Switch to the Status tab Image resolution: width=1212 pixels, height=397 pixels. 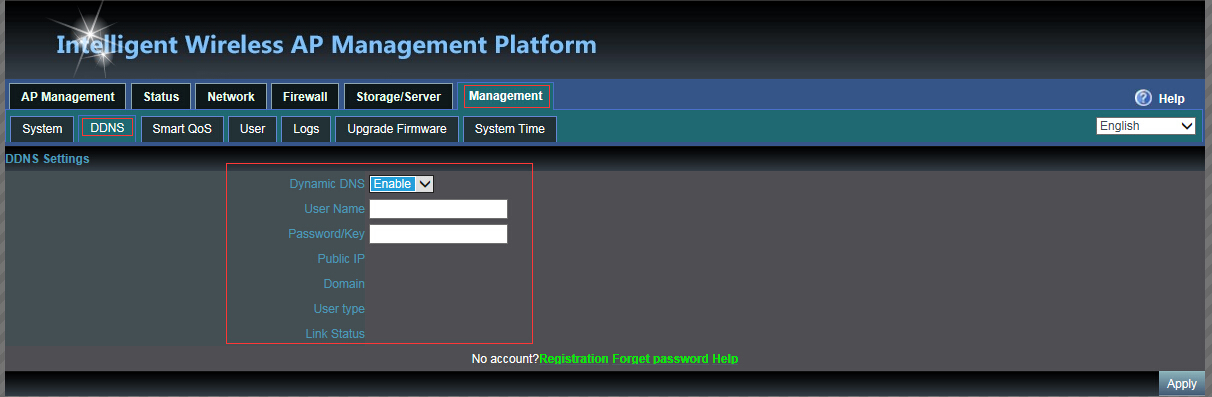pyautogui.click(x=161, y=97)
